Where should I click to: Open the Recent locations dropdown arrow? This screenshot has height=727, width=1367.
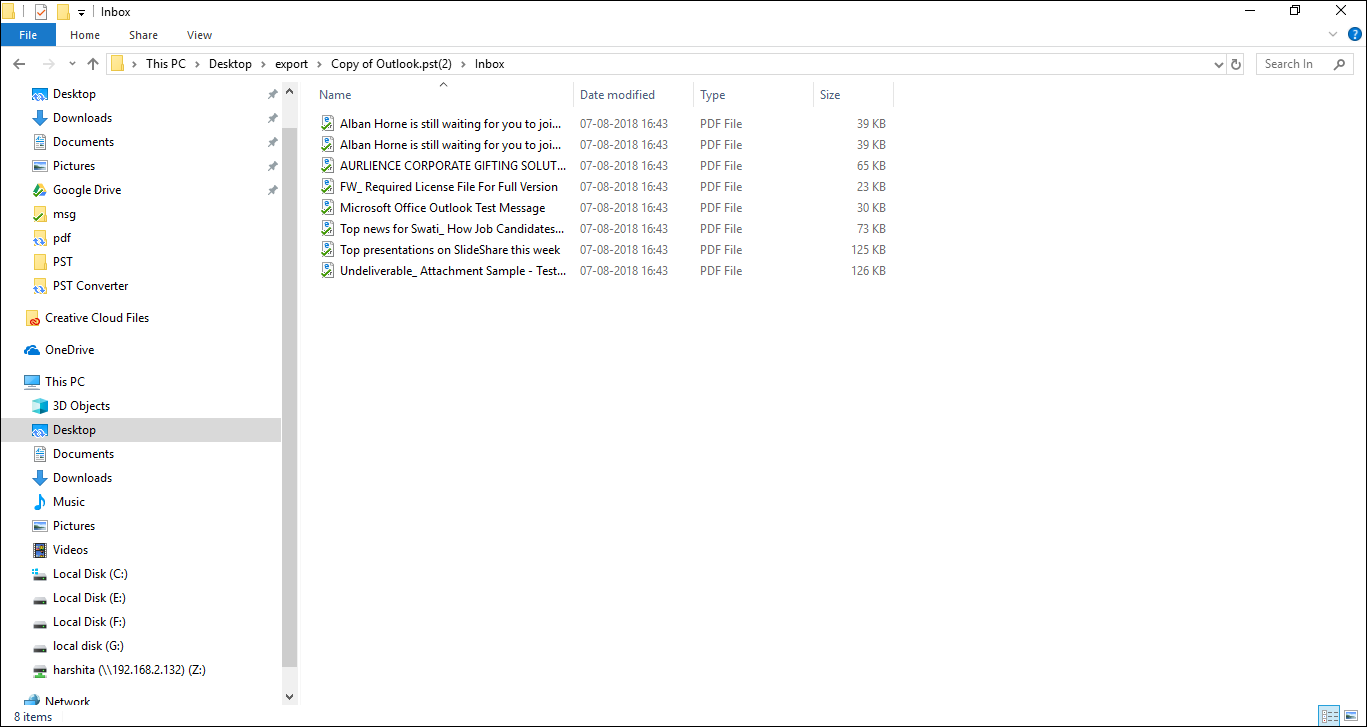(x=72, y=64)
